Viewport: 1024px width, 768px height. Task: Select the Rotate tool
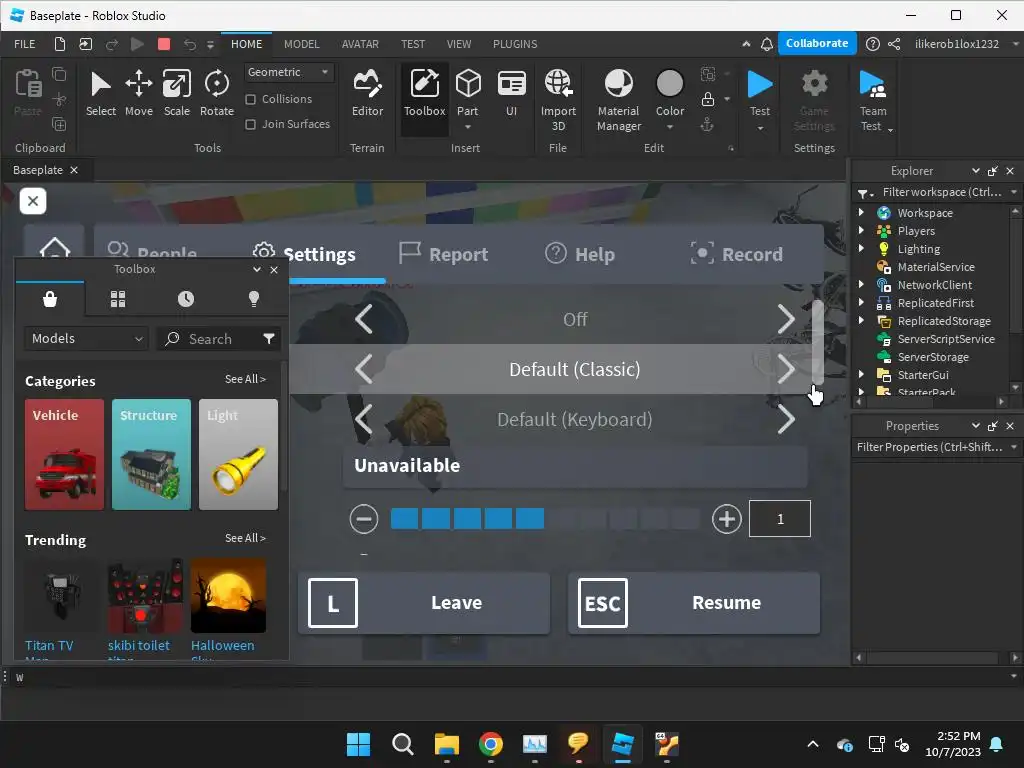click(x=217, y=93)
